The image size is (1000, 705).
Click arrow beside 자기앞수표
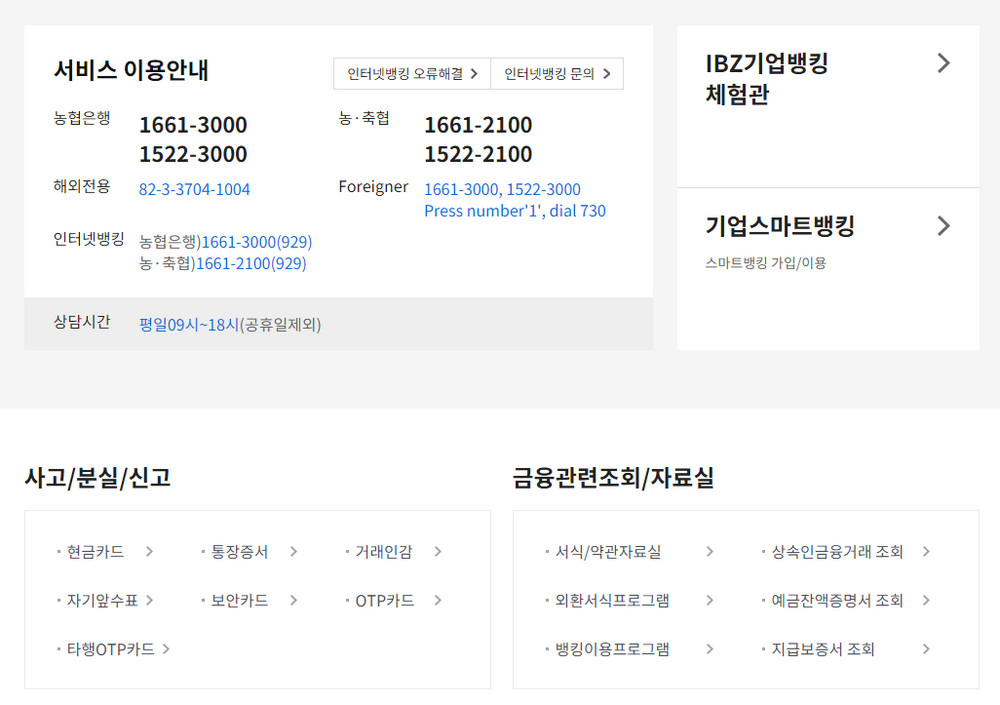[x=149, y=600]
